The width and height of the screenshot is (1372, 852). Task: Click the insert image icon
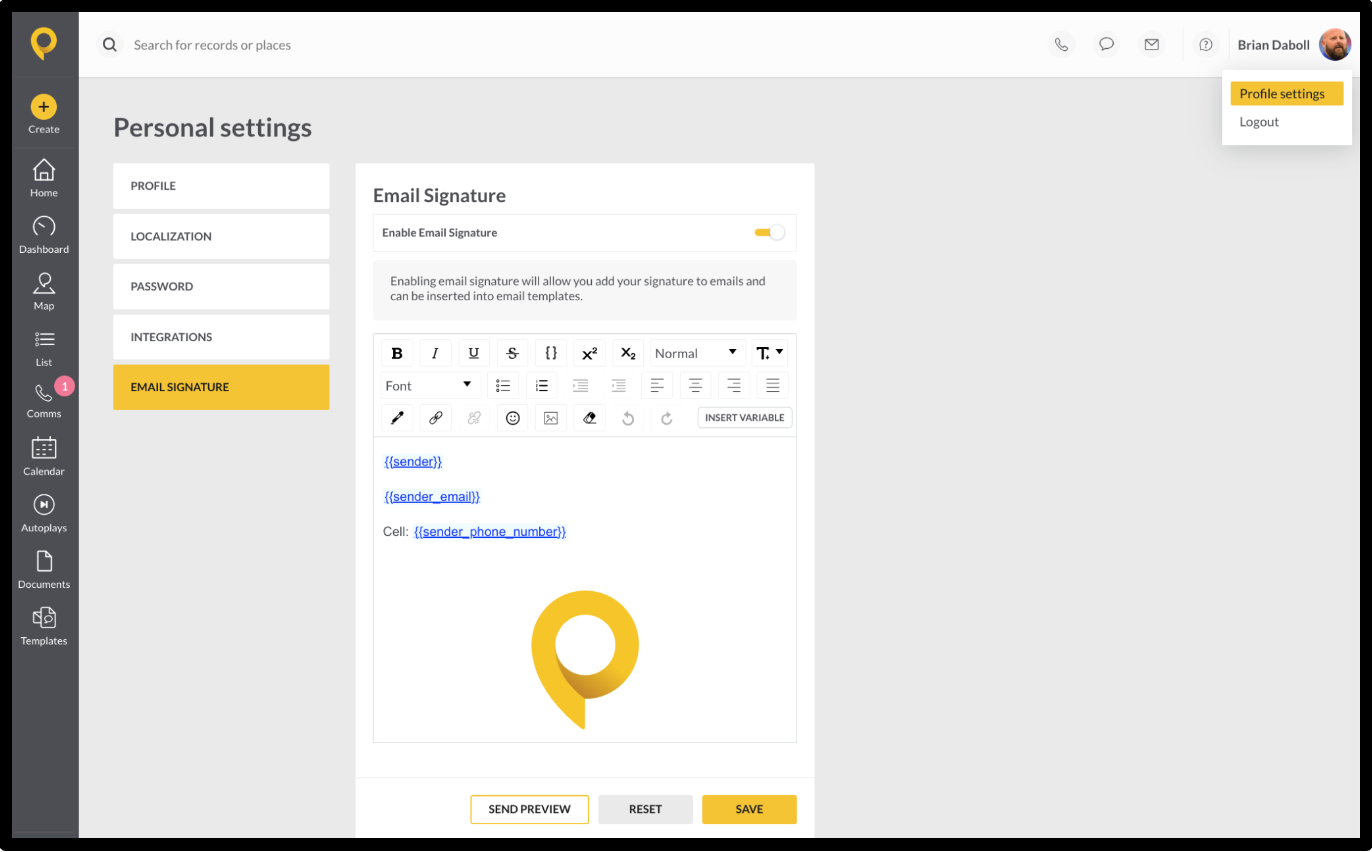point(551,418)
